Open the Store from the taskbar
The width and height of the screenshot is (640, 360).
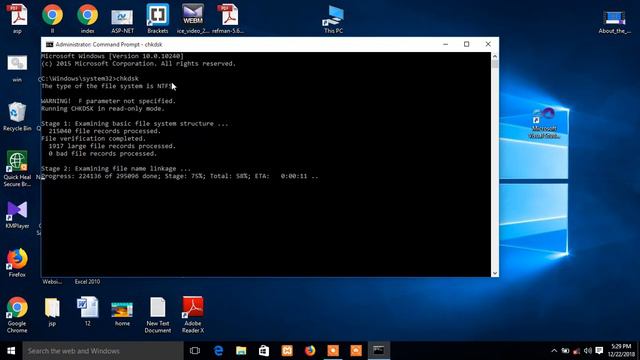(x=264, y=351)
